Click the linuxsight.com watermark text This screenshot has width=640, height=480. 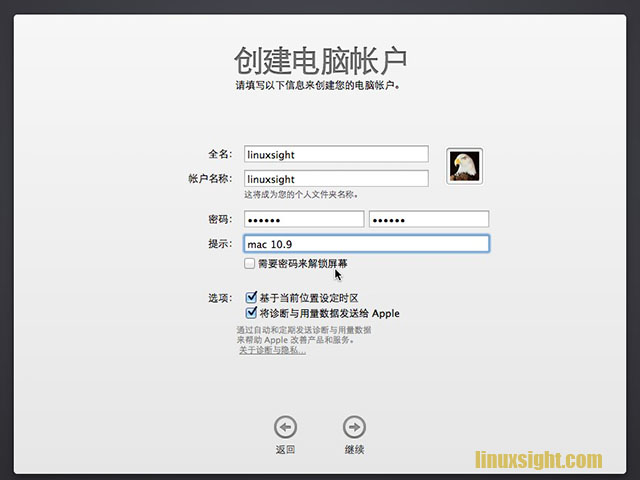click(538, 459)
